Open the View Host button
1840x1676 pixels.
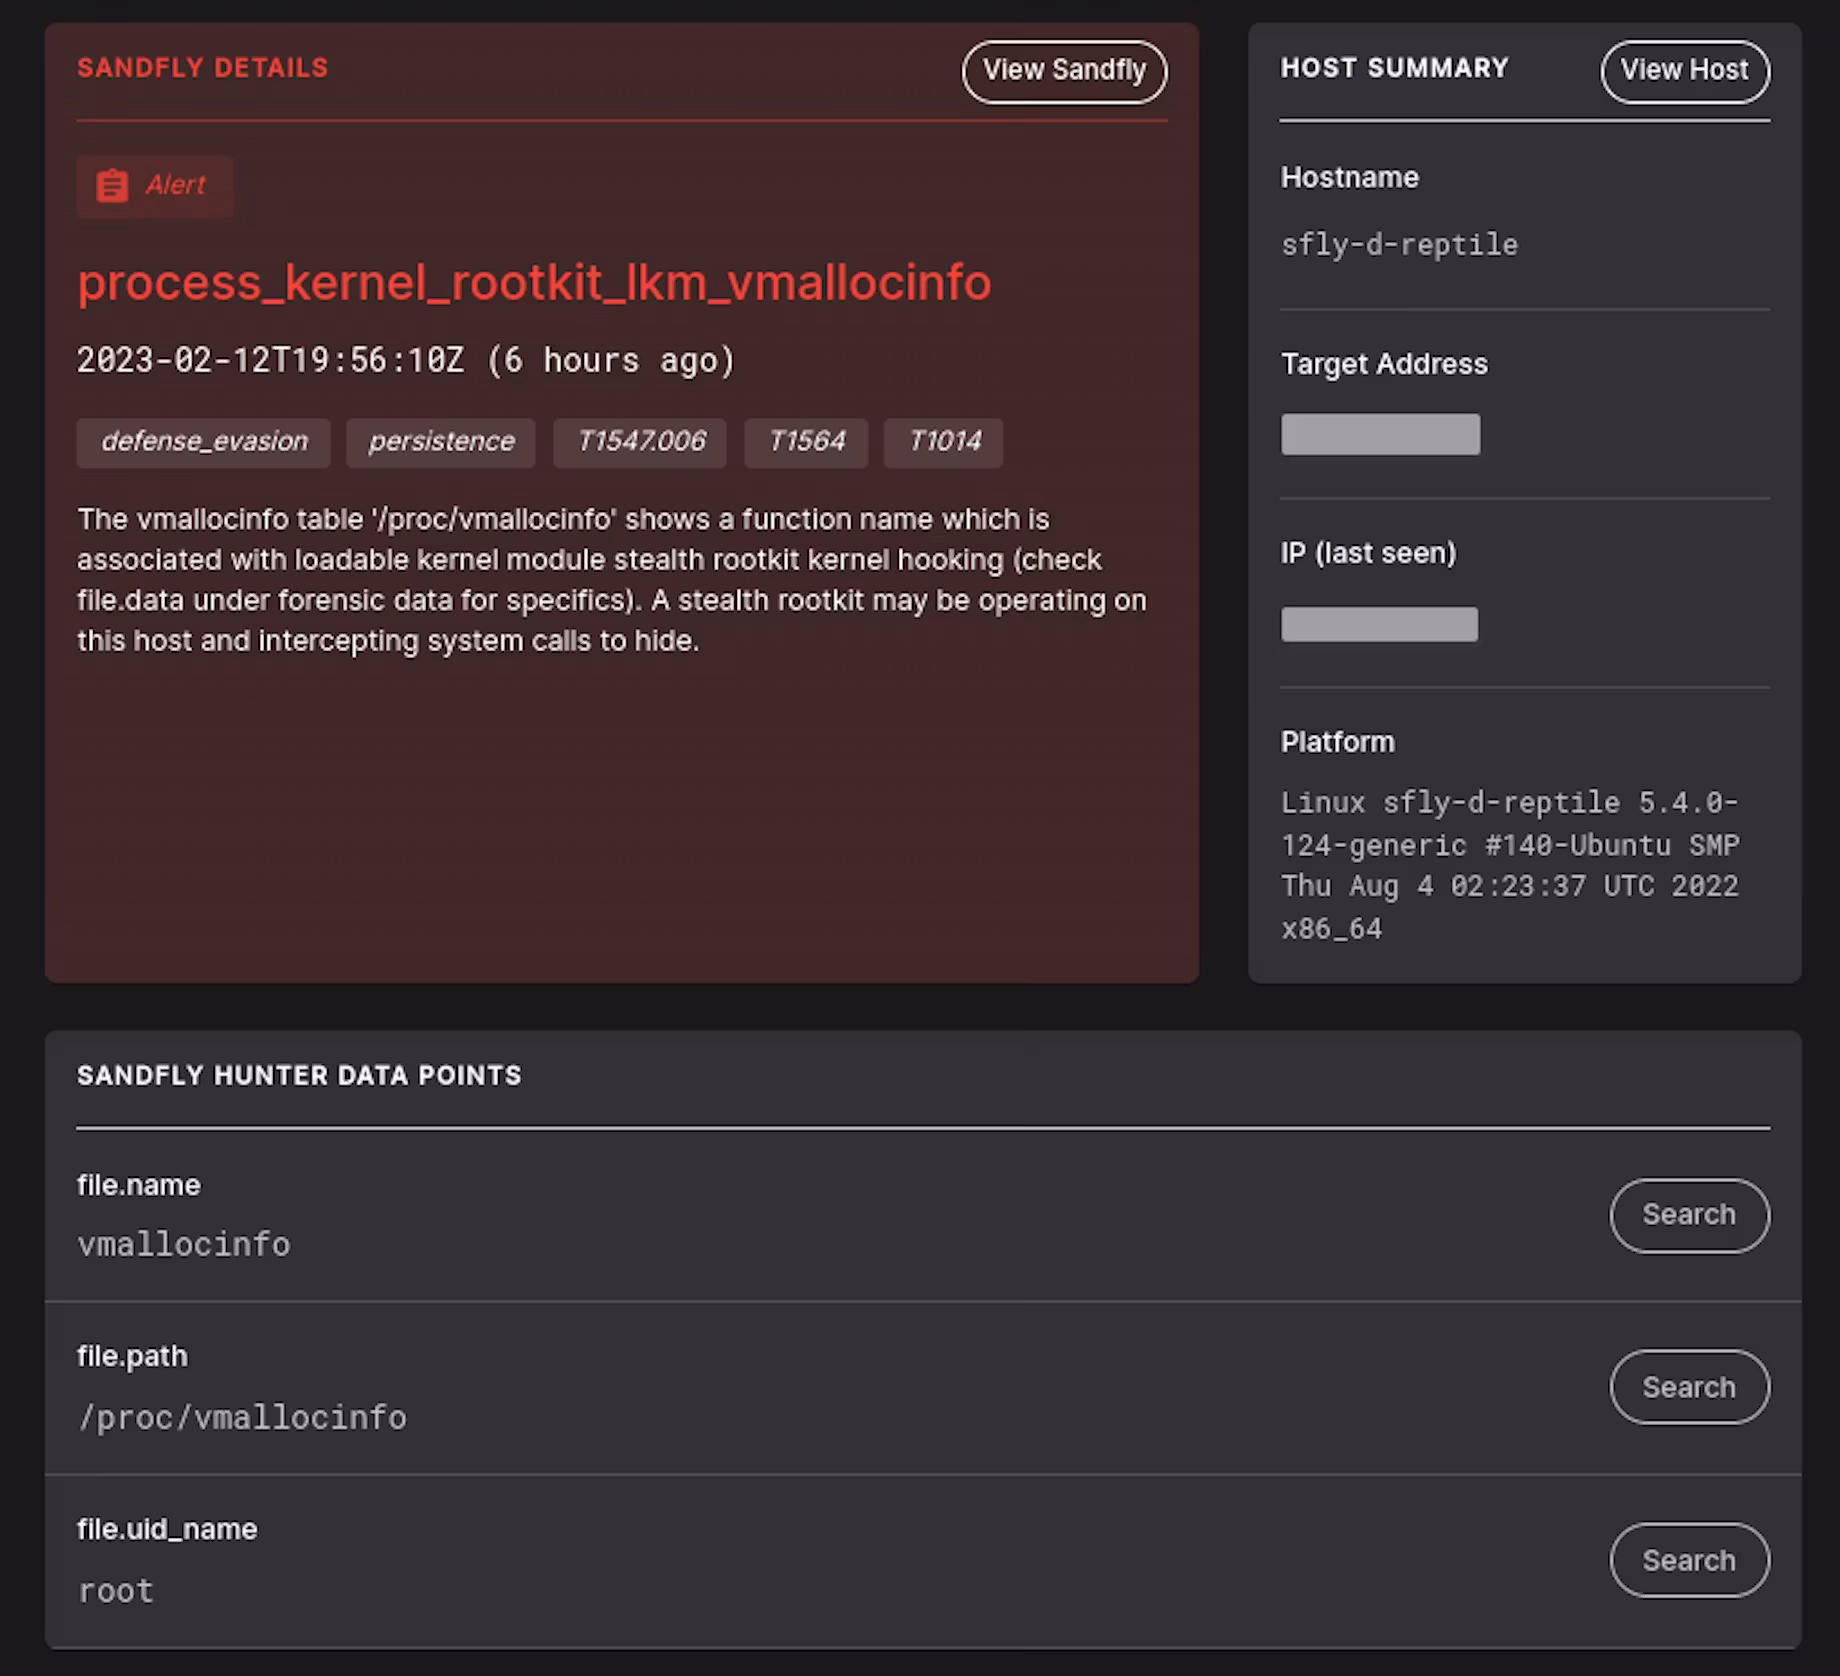point(1685,71)
